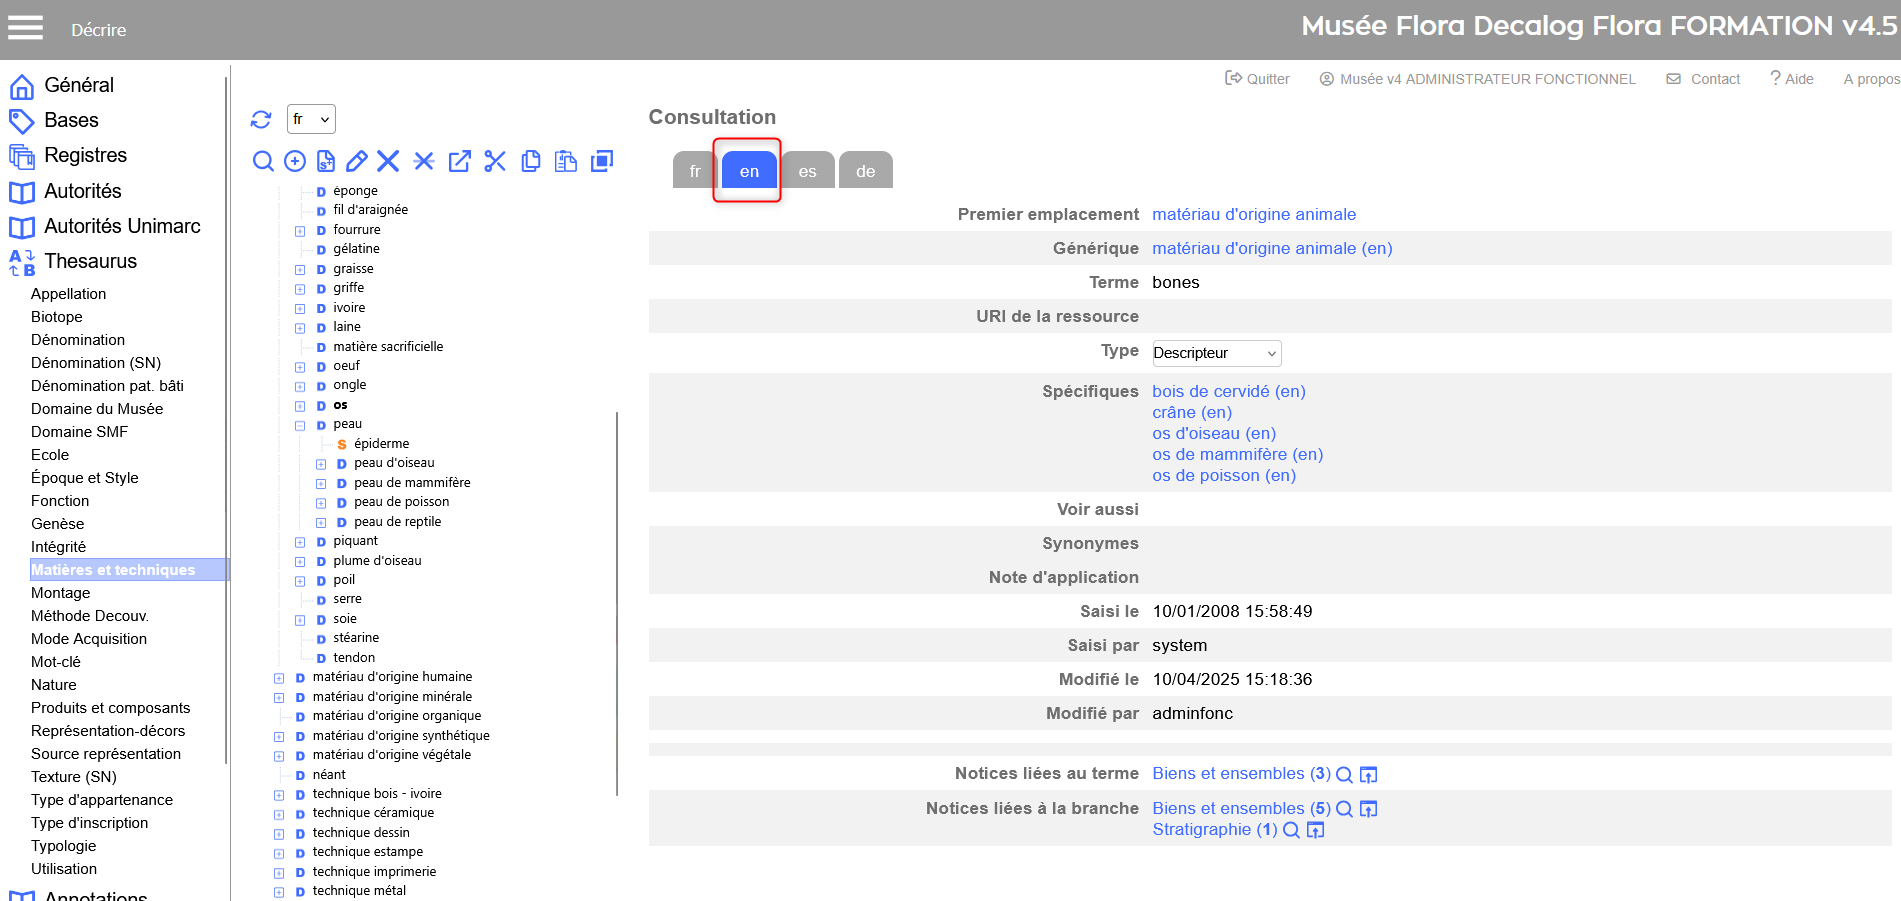The height and width of the screenshot is (901, 1901).
Task: Expand the matériau d'origine minérale node
Action: pos(279,698)
